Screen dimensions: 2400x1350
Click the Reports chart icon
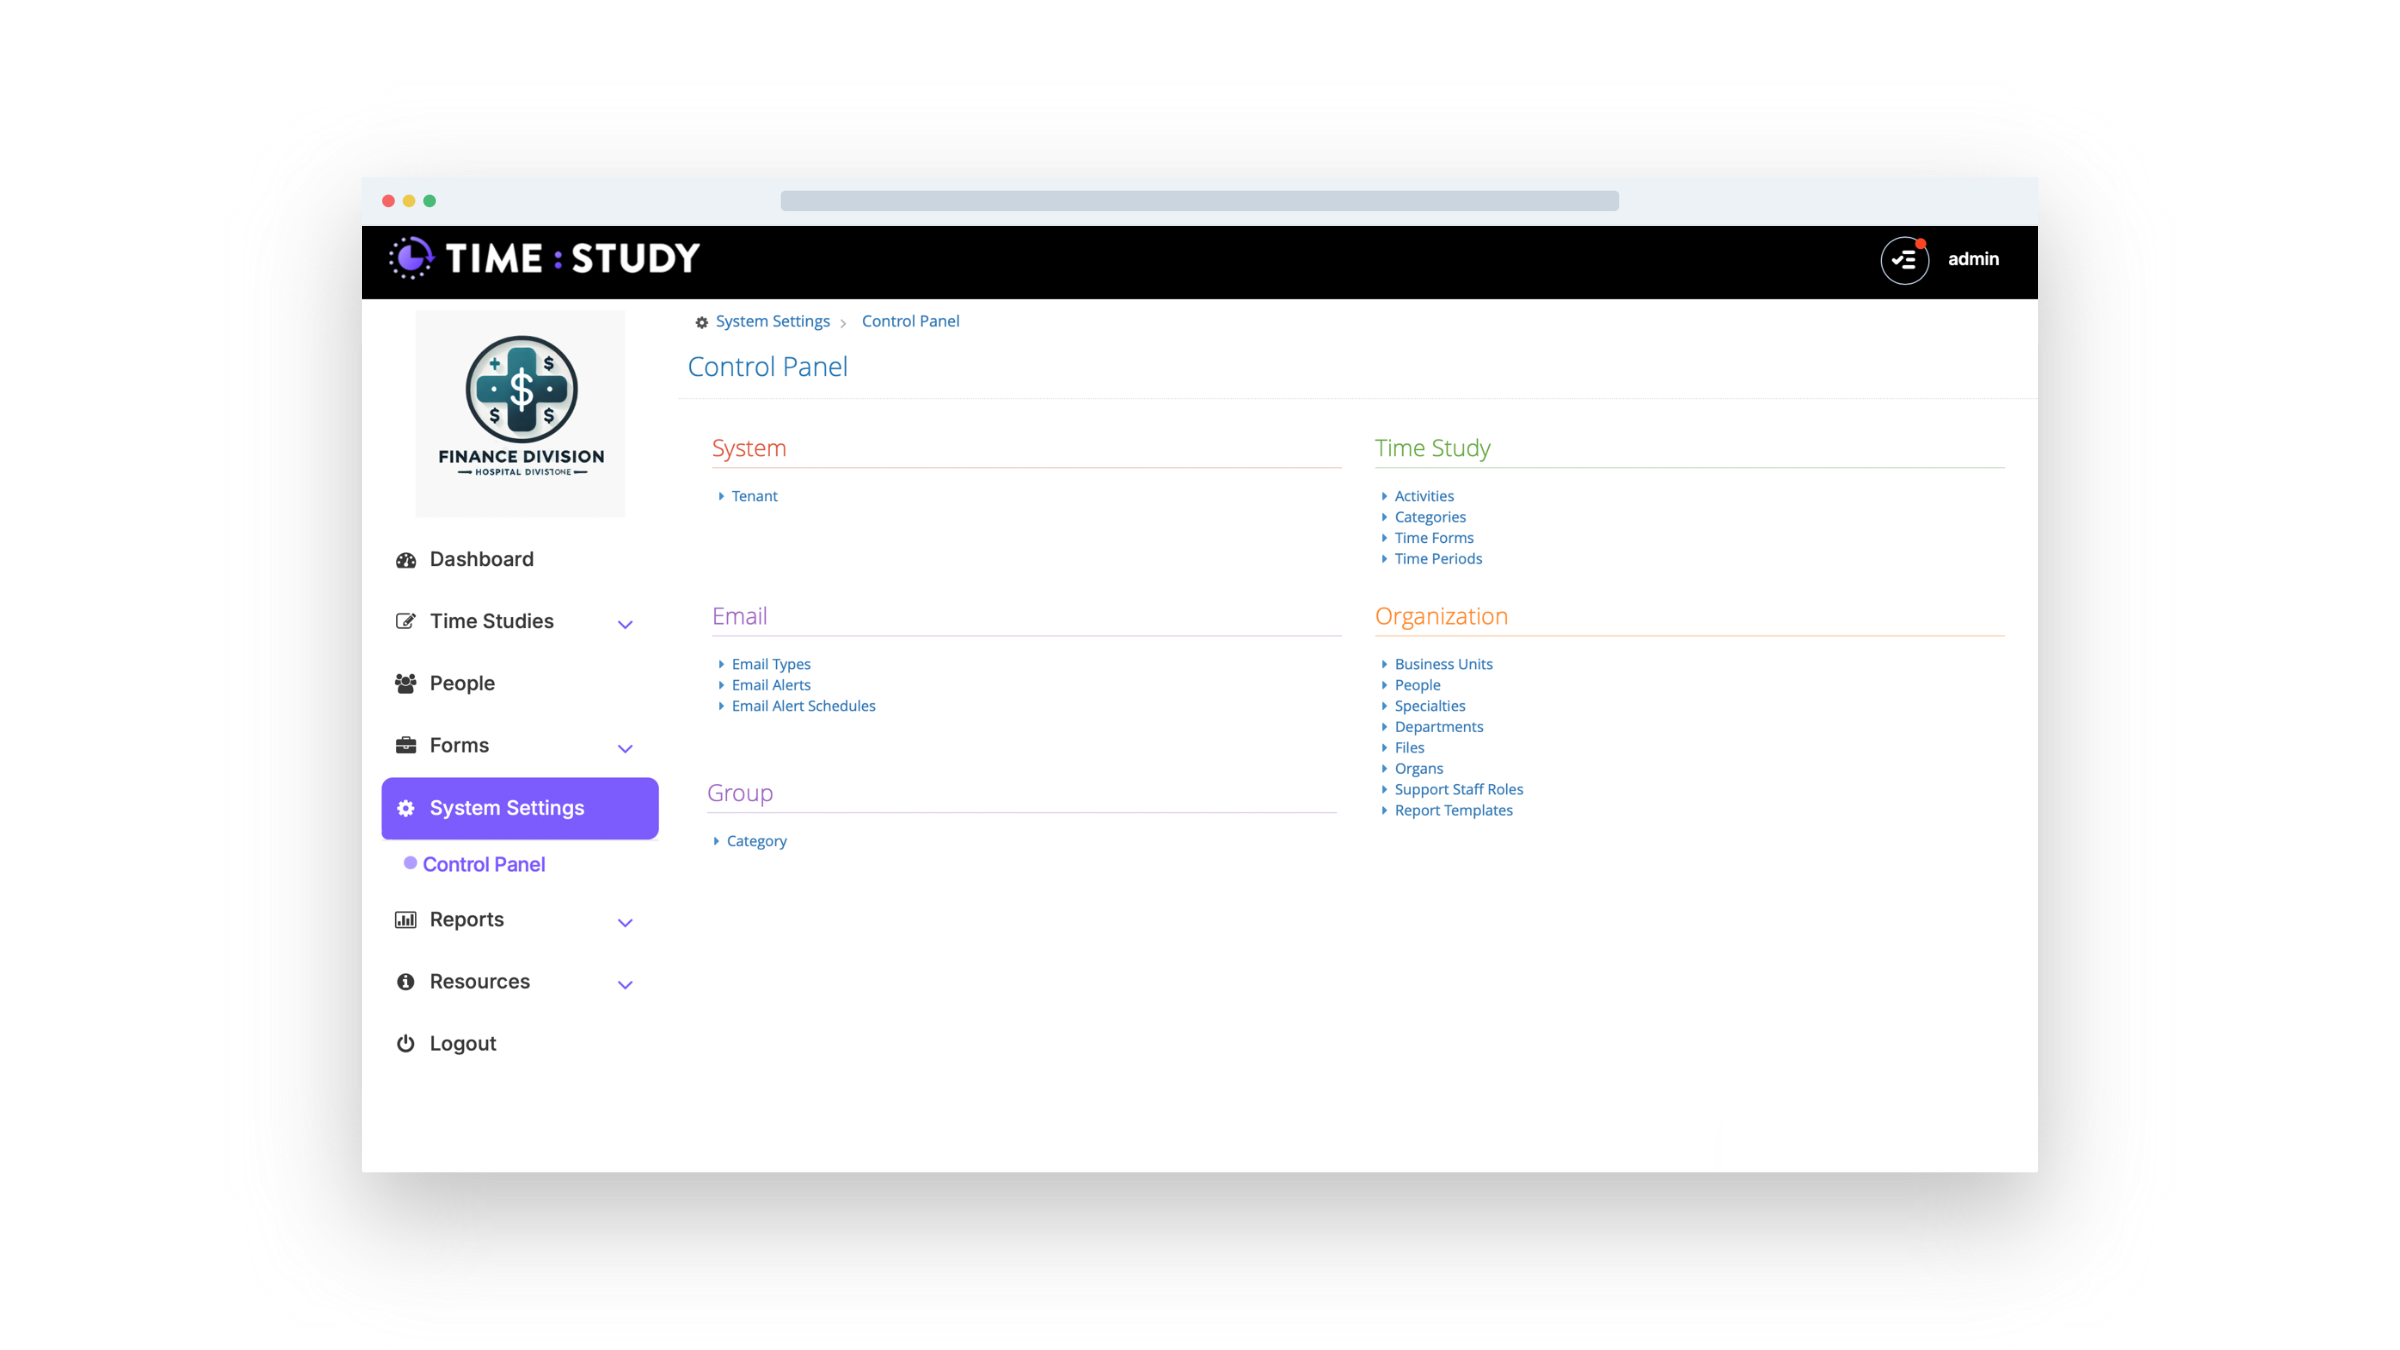click(x=405, y=920)
